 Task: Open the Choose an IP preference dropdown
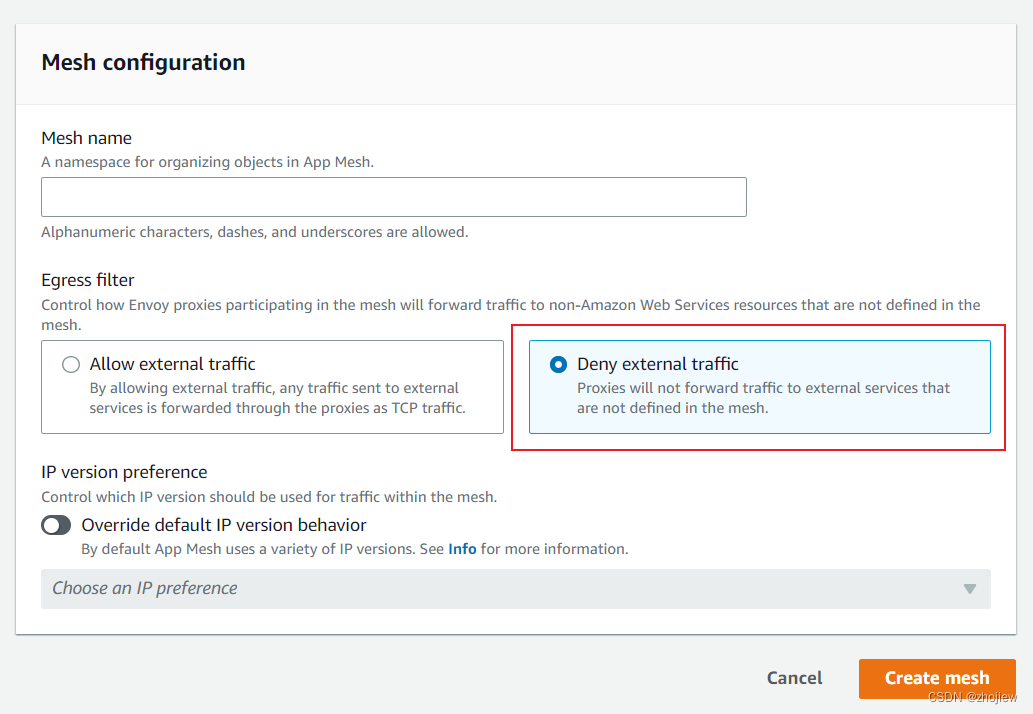(516, 589)
